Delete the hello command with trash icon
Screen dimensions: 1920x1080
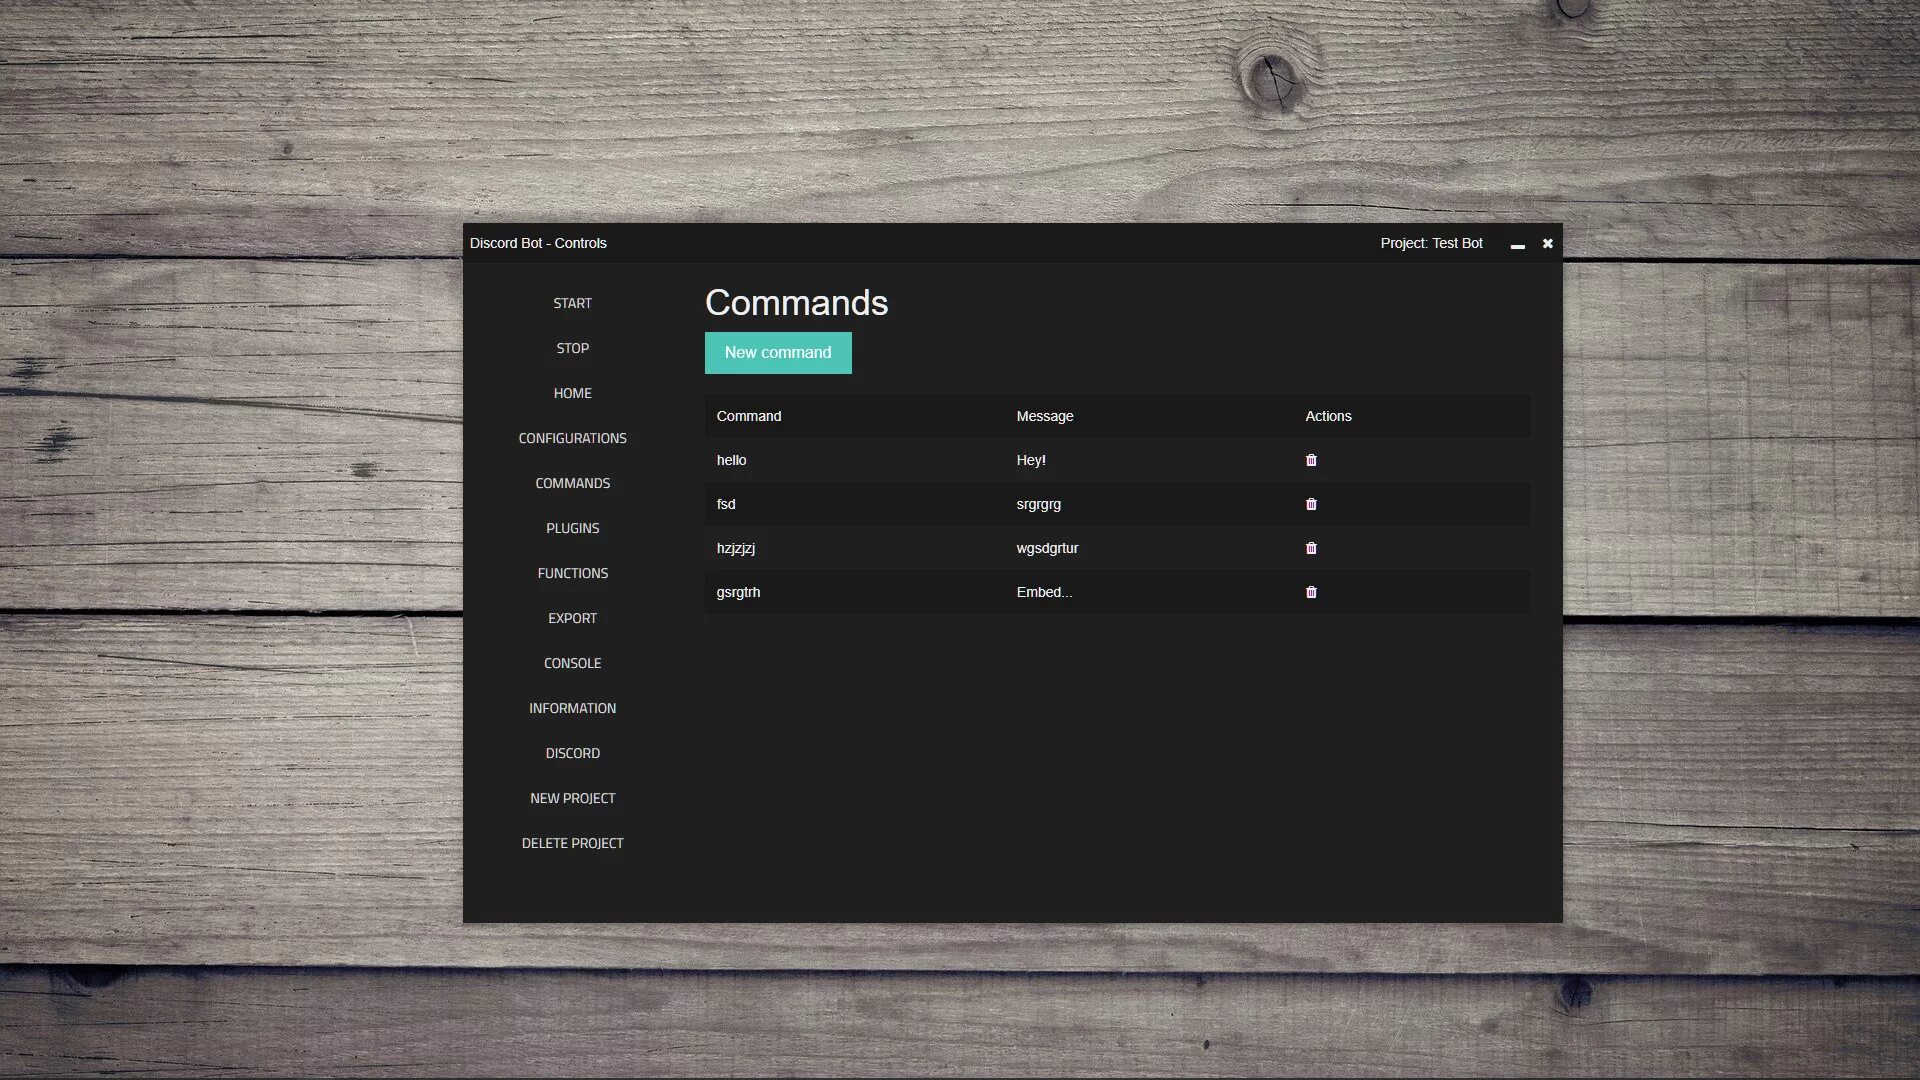[1311, 460]
